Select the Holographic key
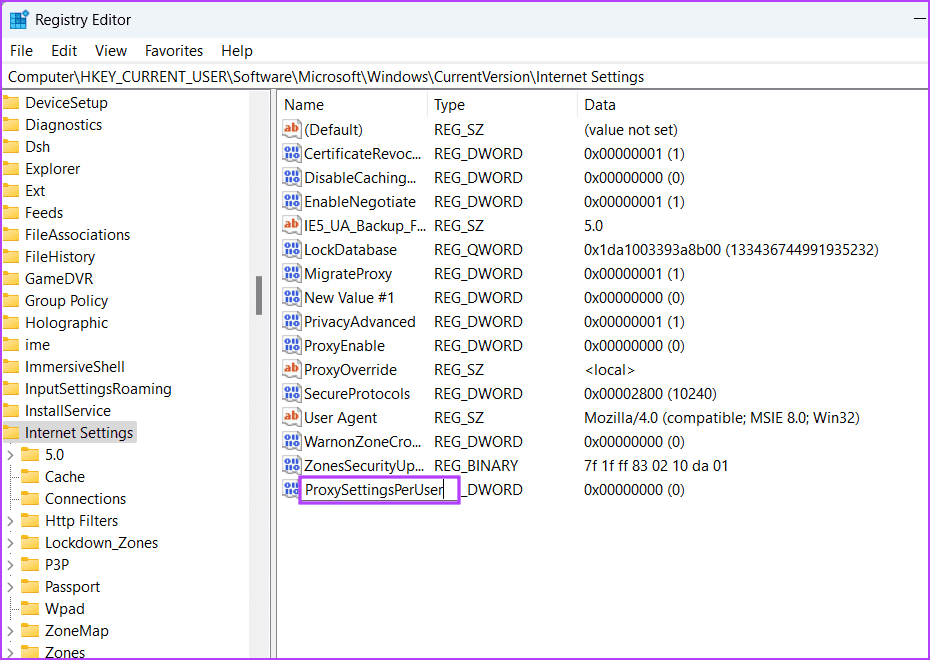Viewport: 930px width, 660px height. [x=66, y=323]
